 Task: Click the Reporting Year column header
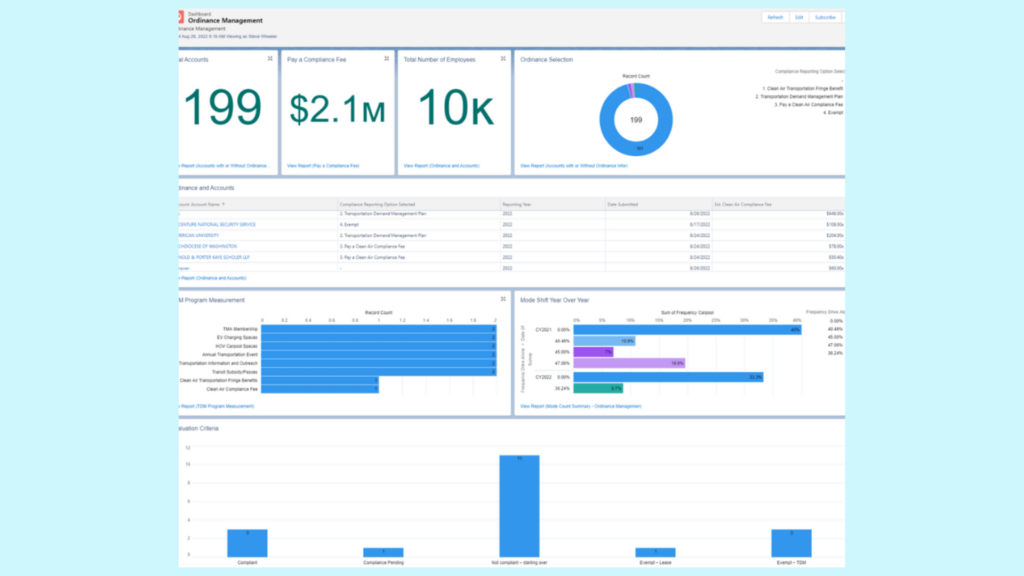click(x=518, y=204)
